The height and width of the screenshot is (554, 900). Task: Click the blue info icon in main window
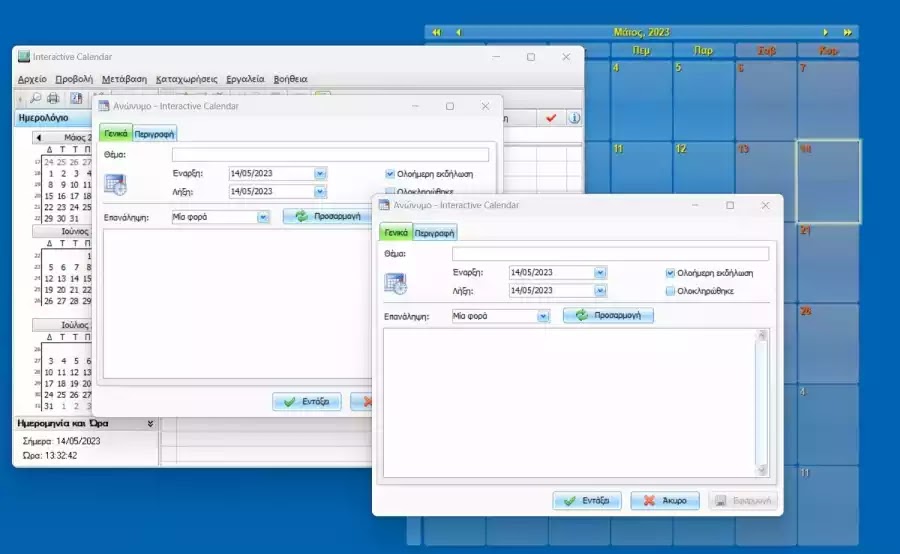pos(574,118)
